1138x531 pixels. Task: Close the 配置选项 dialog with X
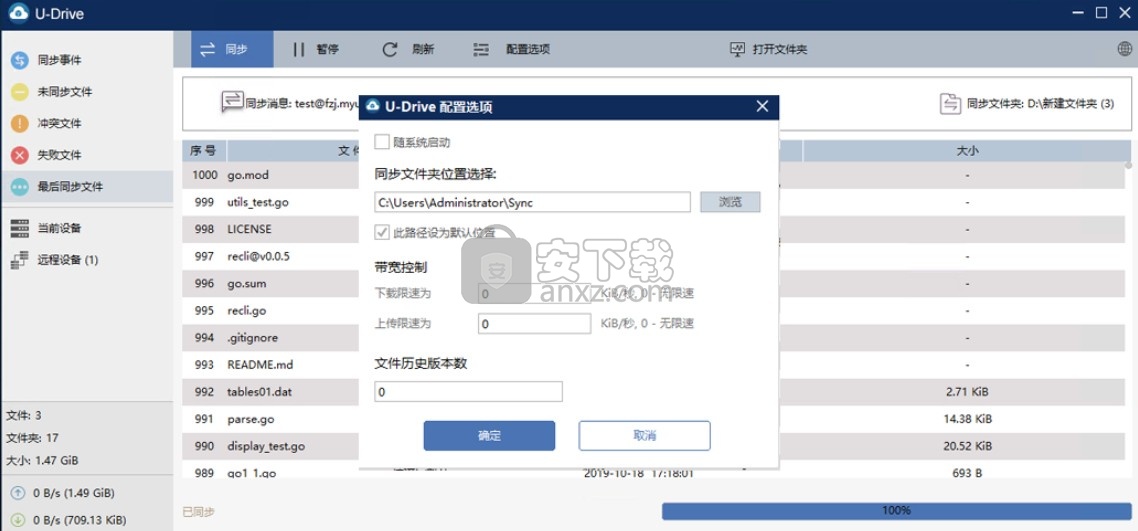coord(762,107)
